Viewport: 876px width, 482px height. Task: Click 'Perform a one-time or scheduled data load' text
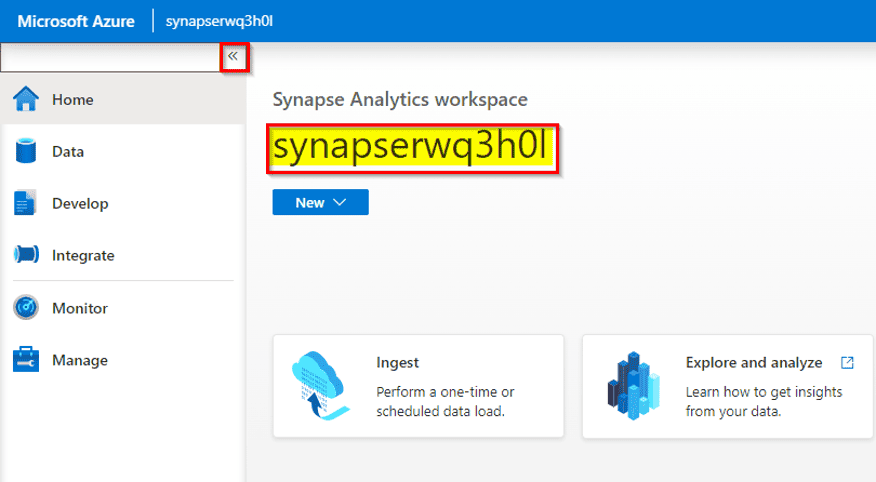(445, 402)
